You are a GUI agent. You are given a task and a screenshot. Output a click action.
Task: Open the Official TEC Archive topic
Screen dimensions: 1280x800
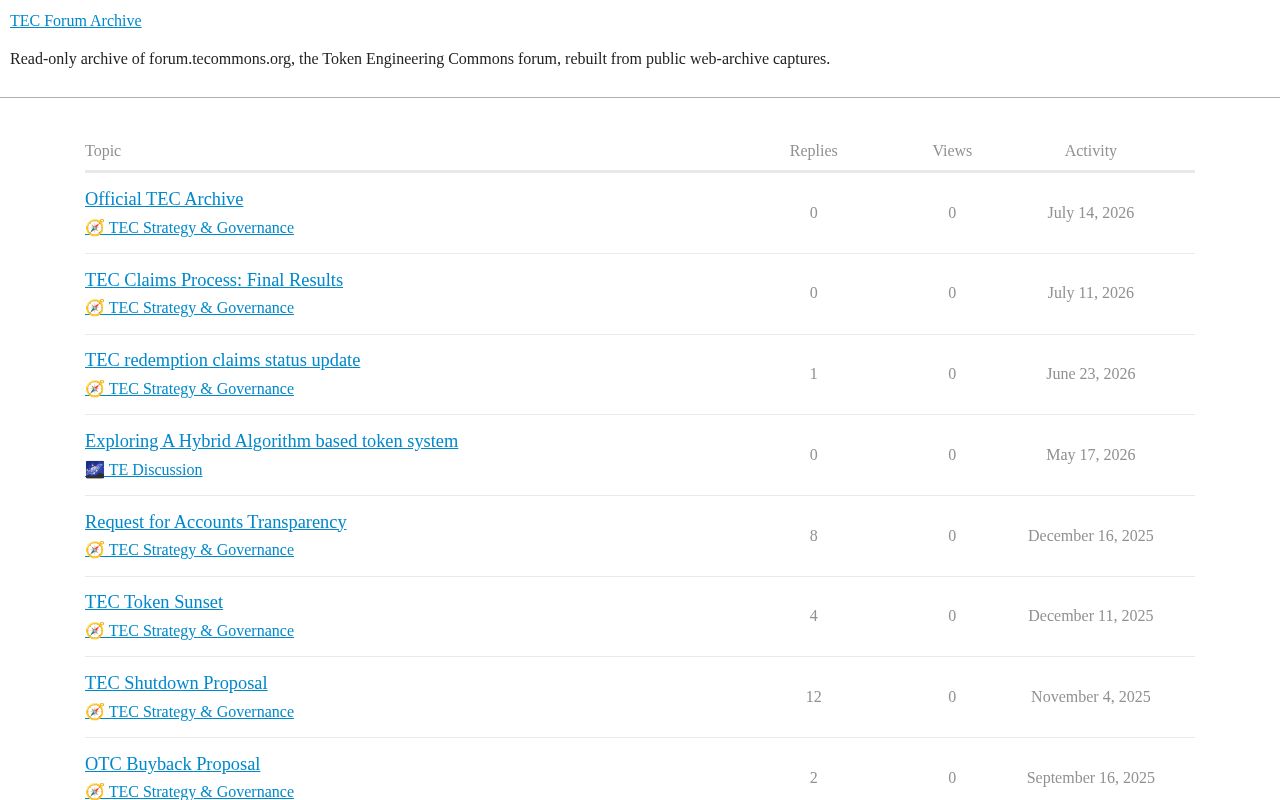164,199
